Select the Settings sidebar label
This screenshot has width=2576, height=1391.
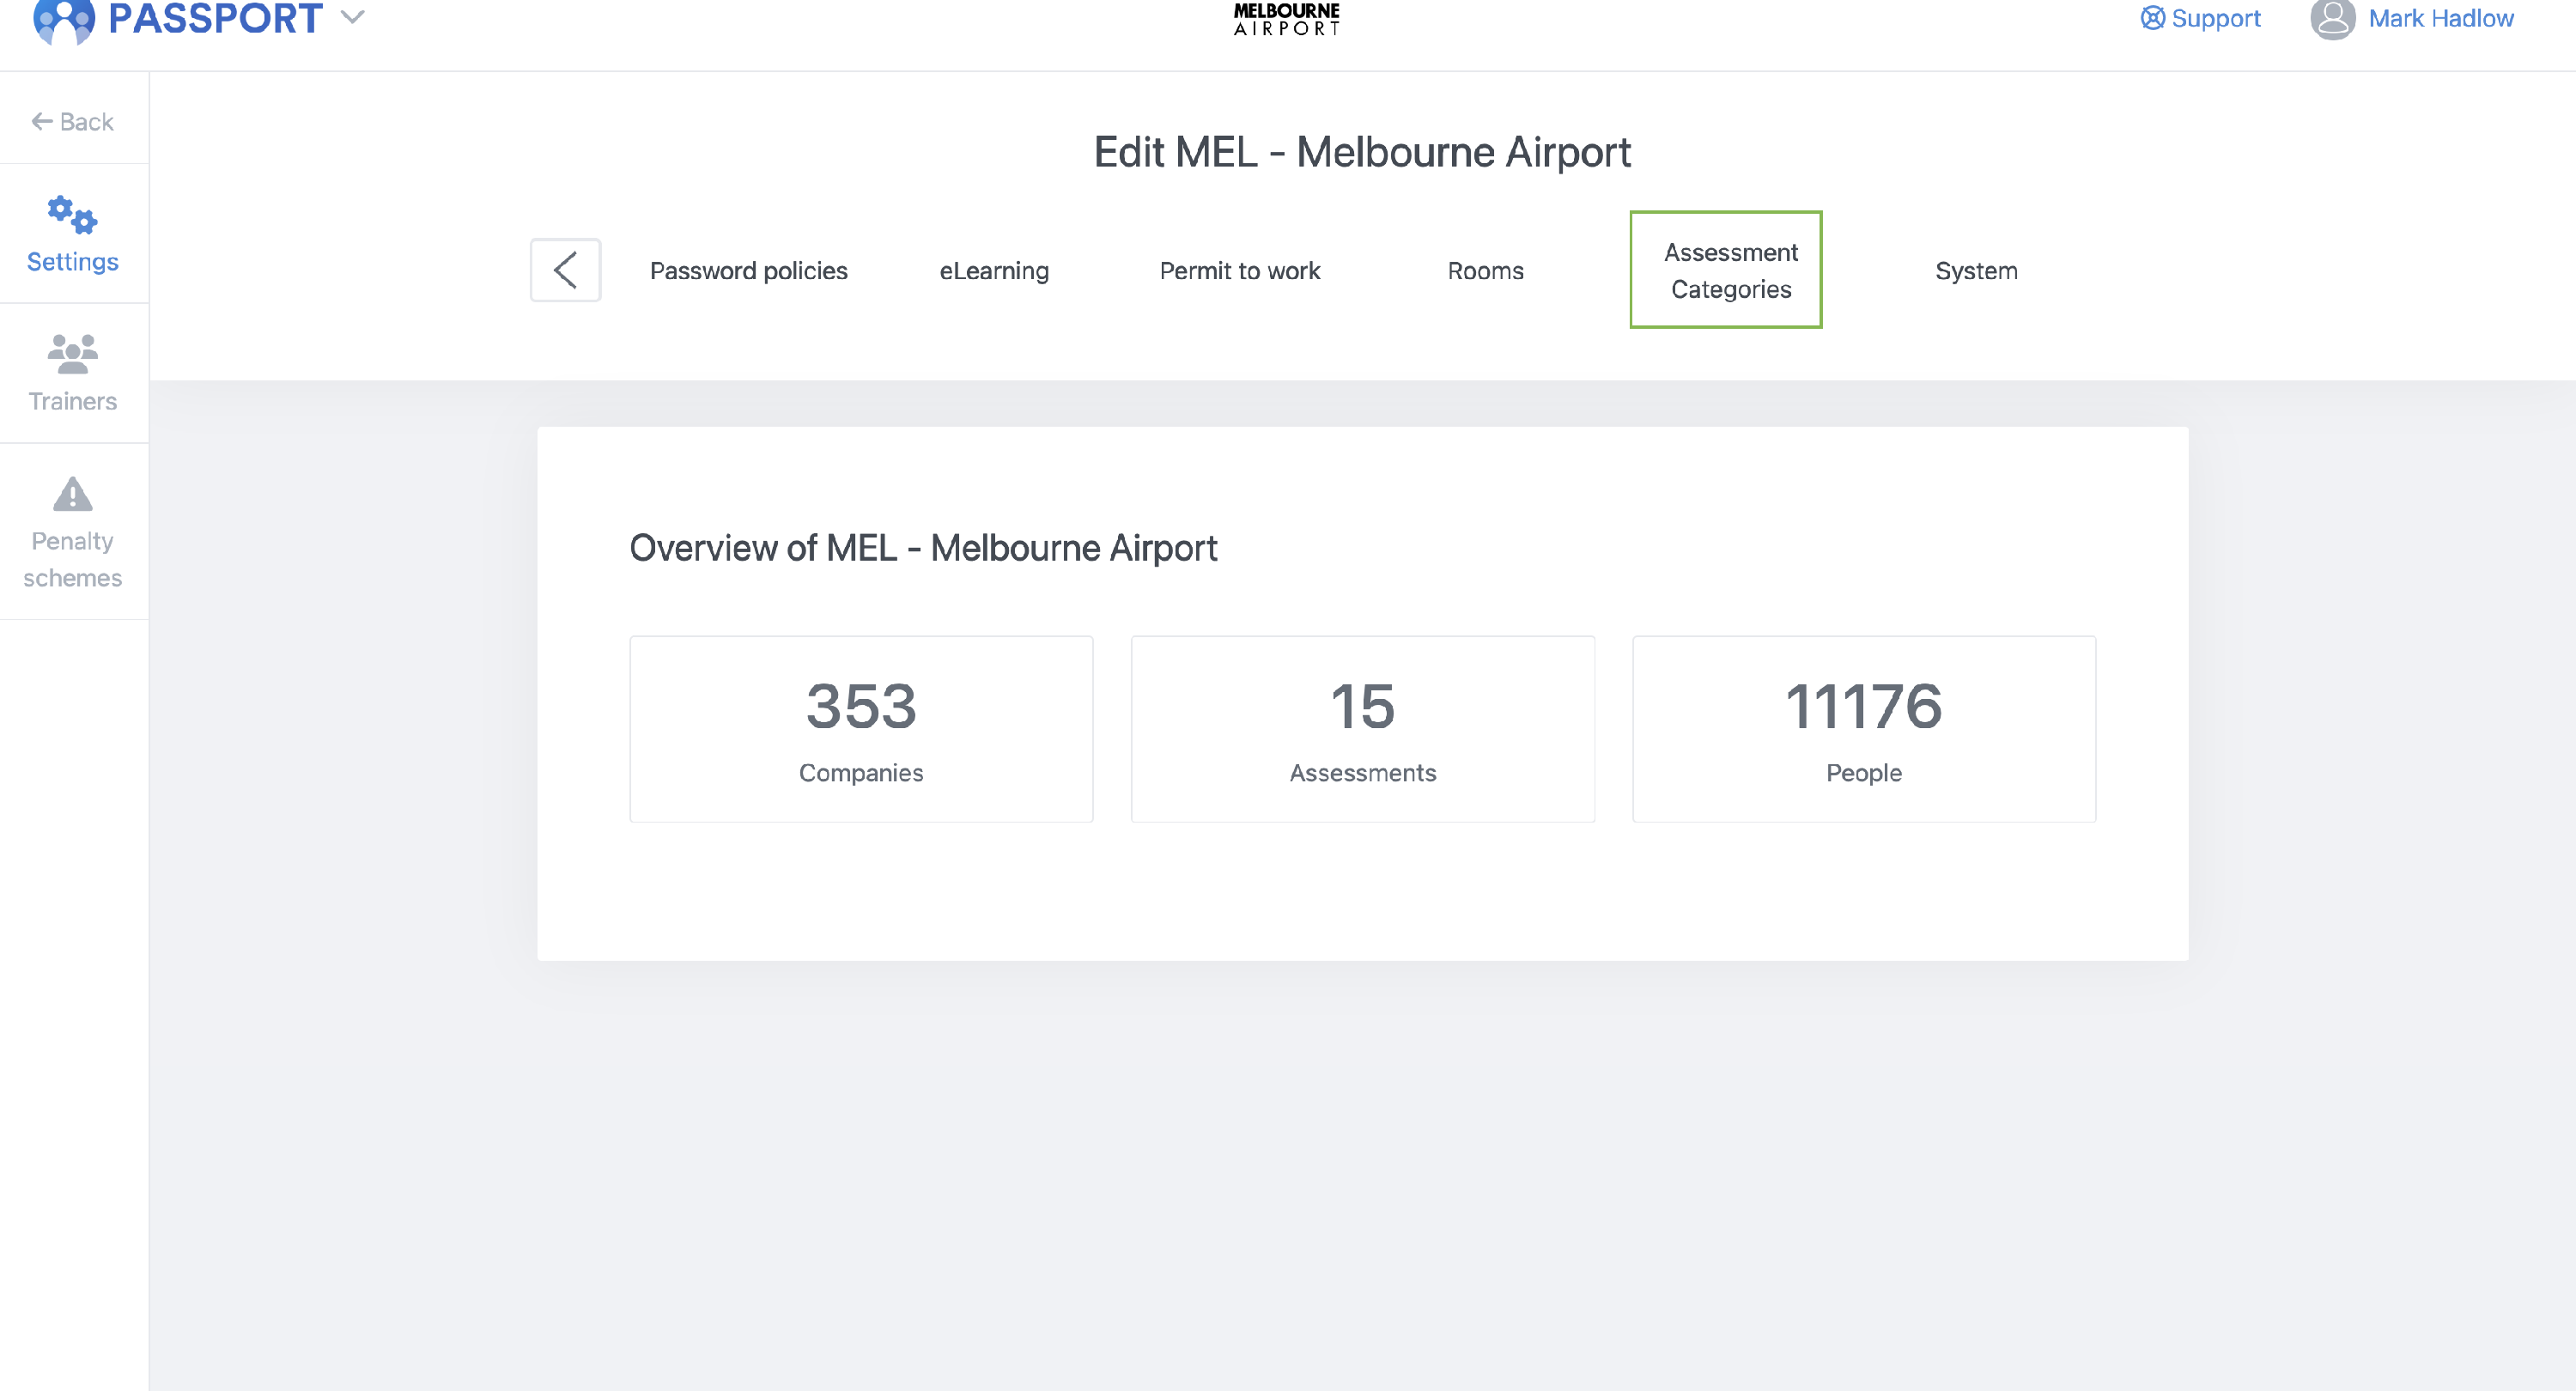[72, 261]
